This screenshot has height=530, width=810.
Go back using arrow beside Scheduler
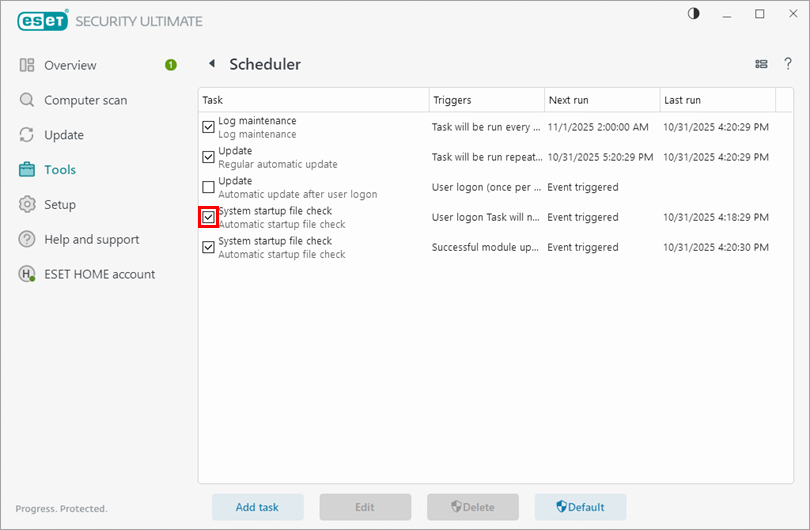tap(212, 64)
